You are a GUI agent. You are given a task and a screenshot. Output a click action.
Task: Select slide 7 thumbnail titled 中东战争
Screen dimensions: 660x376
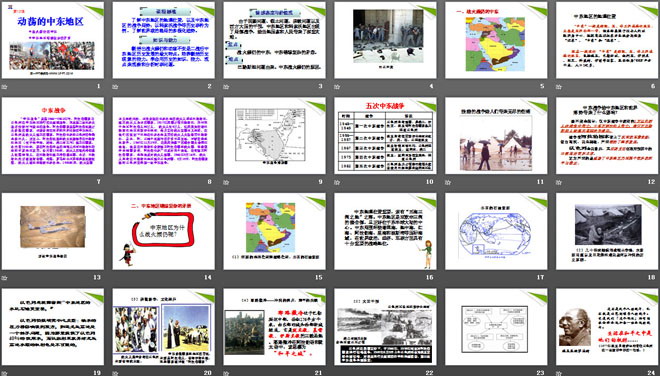(53, 136)
